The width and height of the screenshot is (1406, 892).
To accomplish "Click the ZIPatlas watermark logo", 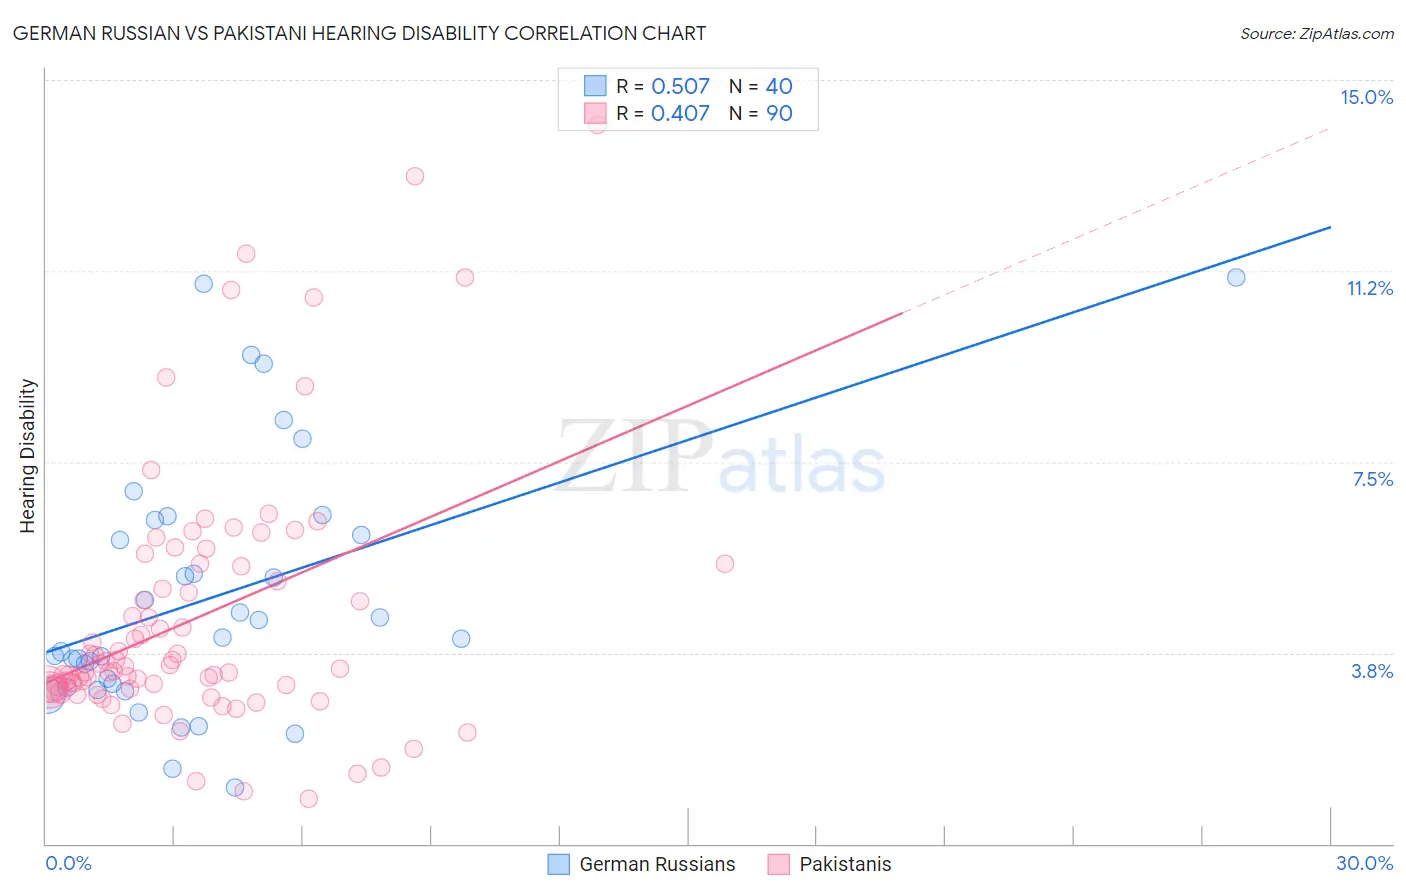I will (722, 457).
